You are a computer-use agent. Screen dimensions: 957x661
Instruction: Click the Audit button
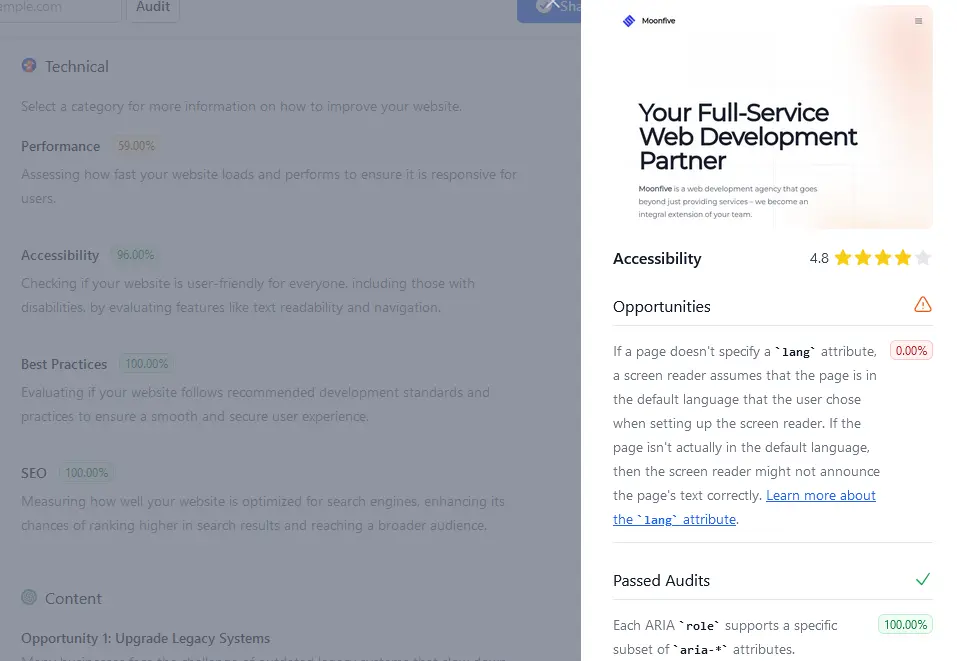(x=153, y=7)
